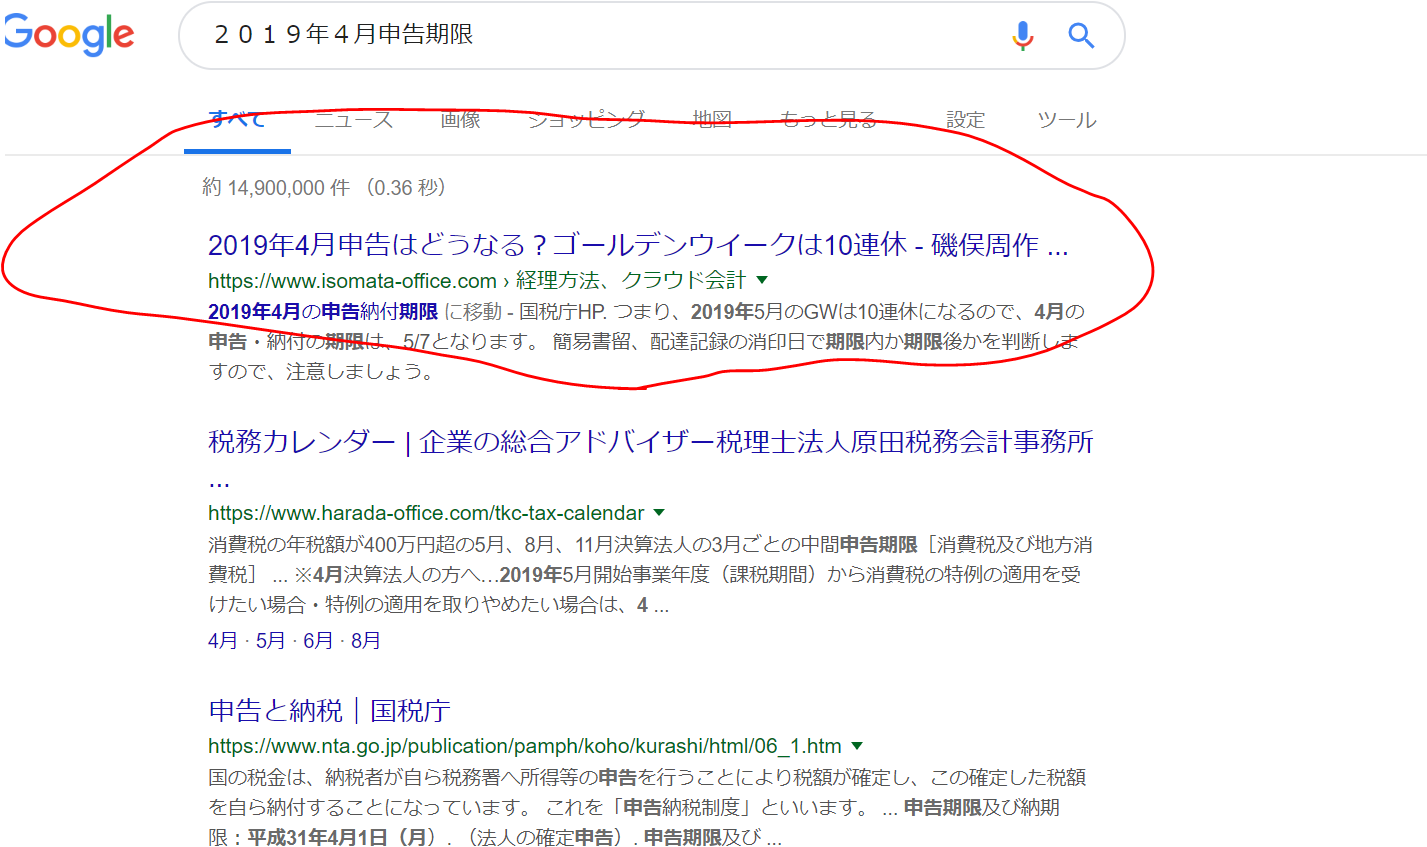Image resolution: width=1427 pixels, height=847 pixels.
Task: Click snippet text 平成31年4月1日（月）
Action: tap(342, 837)
